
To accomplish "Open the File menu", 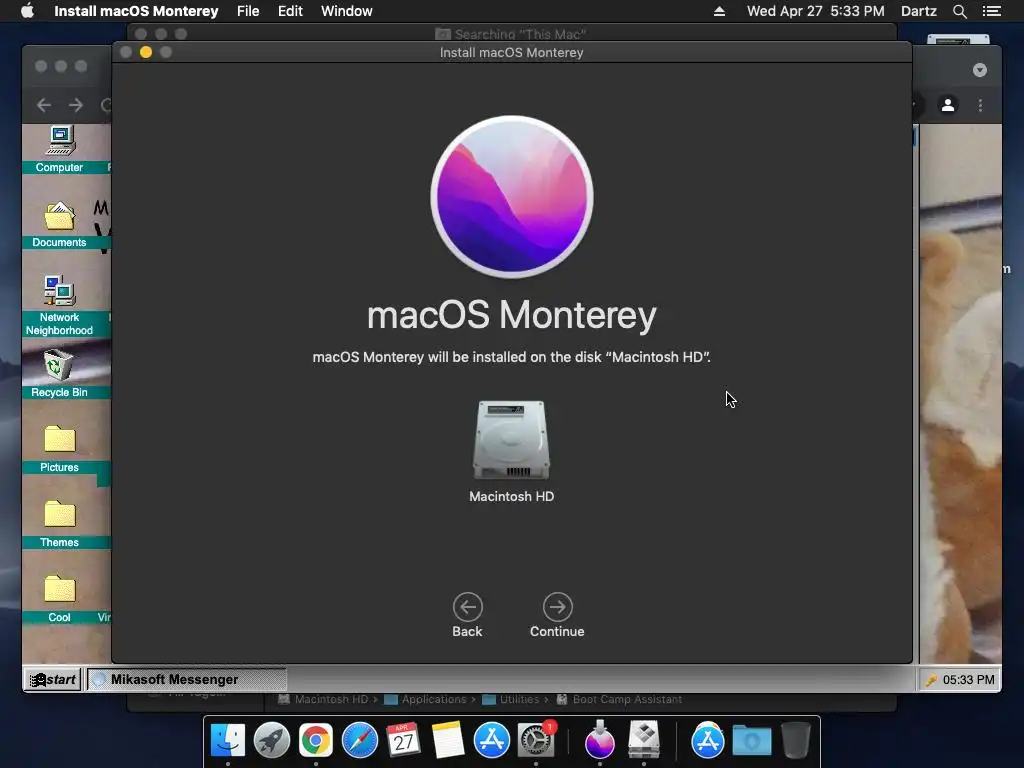I will 248,11.
